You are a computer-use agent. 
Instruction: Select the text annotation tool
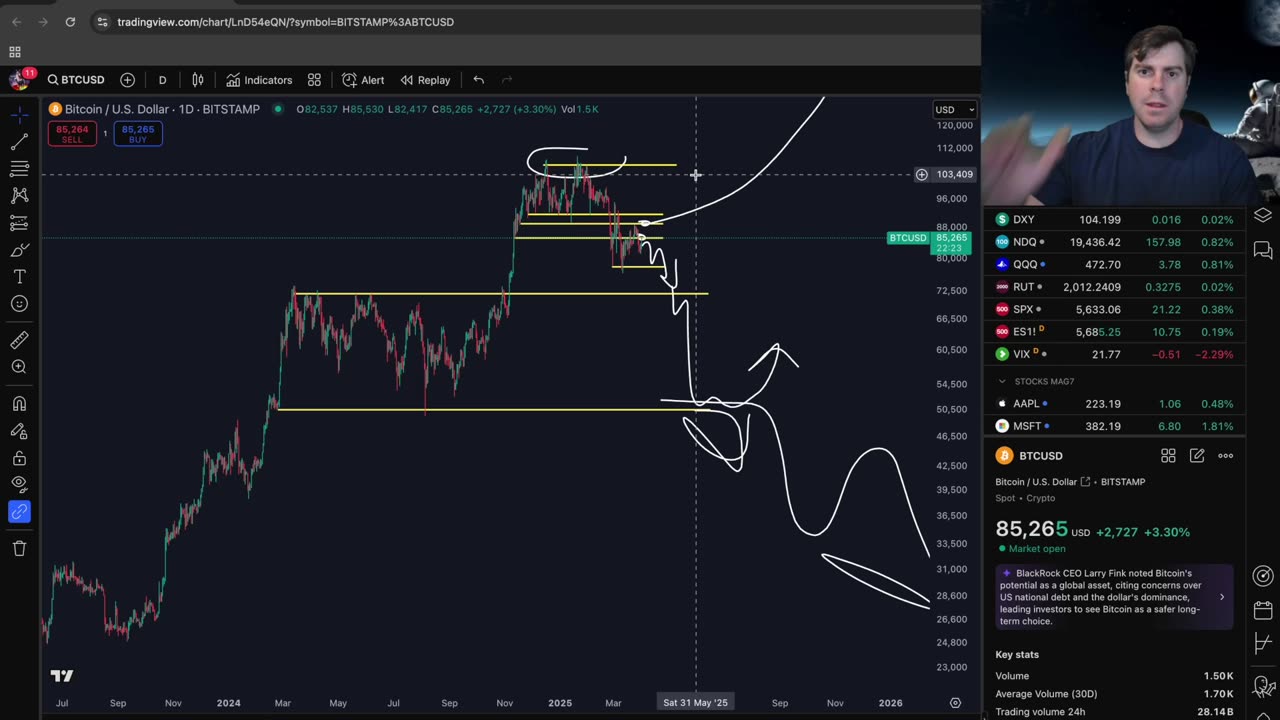point(19,277)
